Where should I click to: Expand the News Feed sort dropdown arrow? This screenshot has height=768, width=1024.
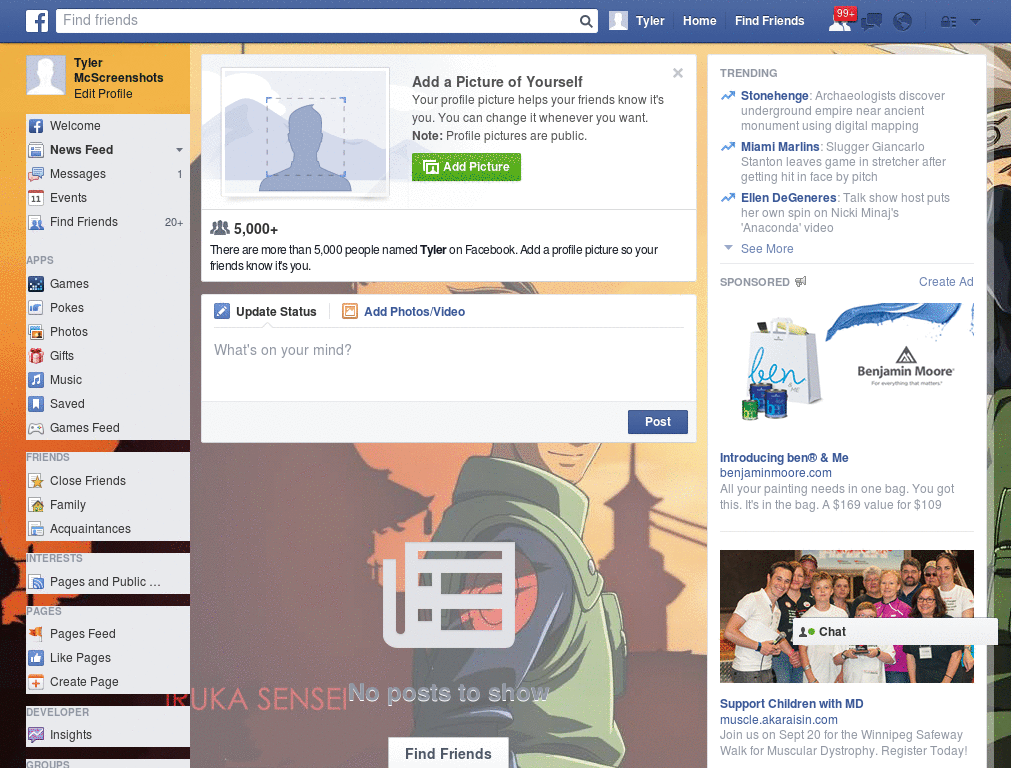click(179, 150)
